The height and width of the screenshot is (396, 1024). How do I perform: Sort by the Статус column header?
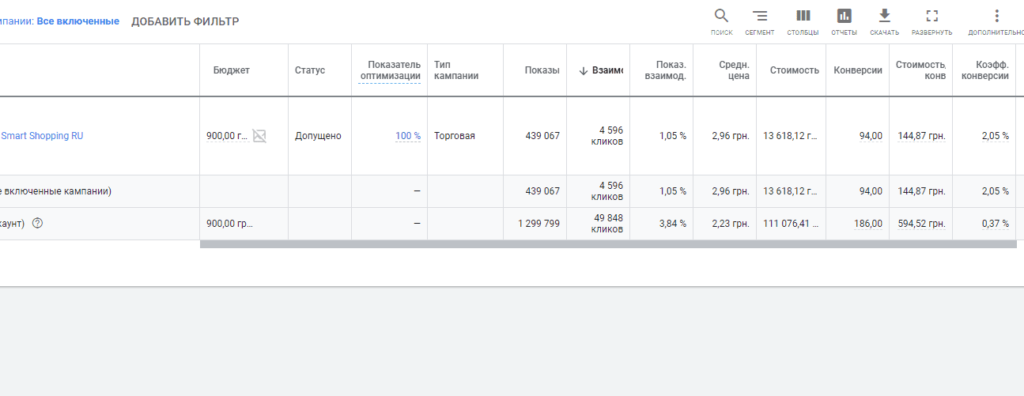(x=310, y=71)
